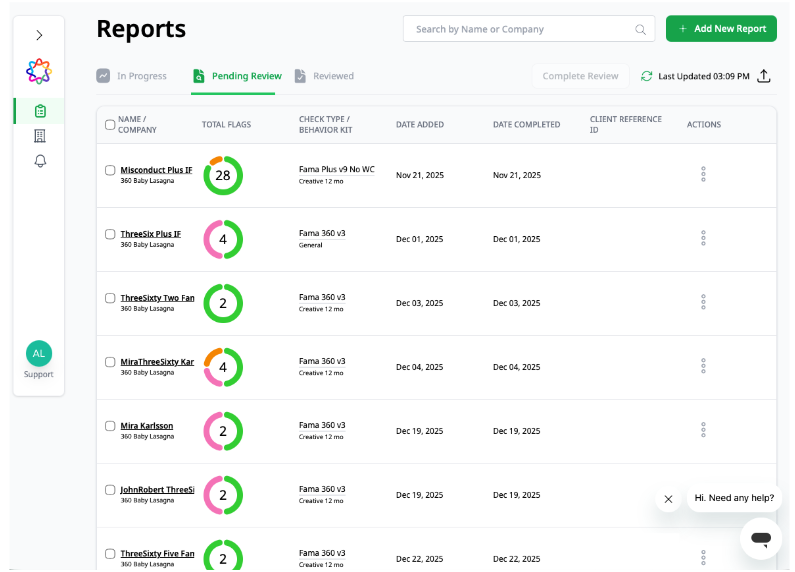Viewport: 795px width, 572px height.
Task: Check the ThreeSixty Two Fan row checkbox
Action: tap(110, 298)
